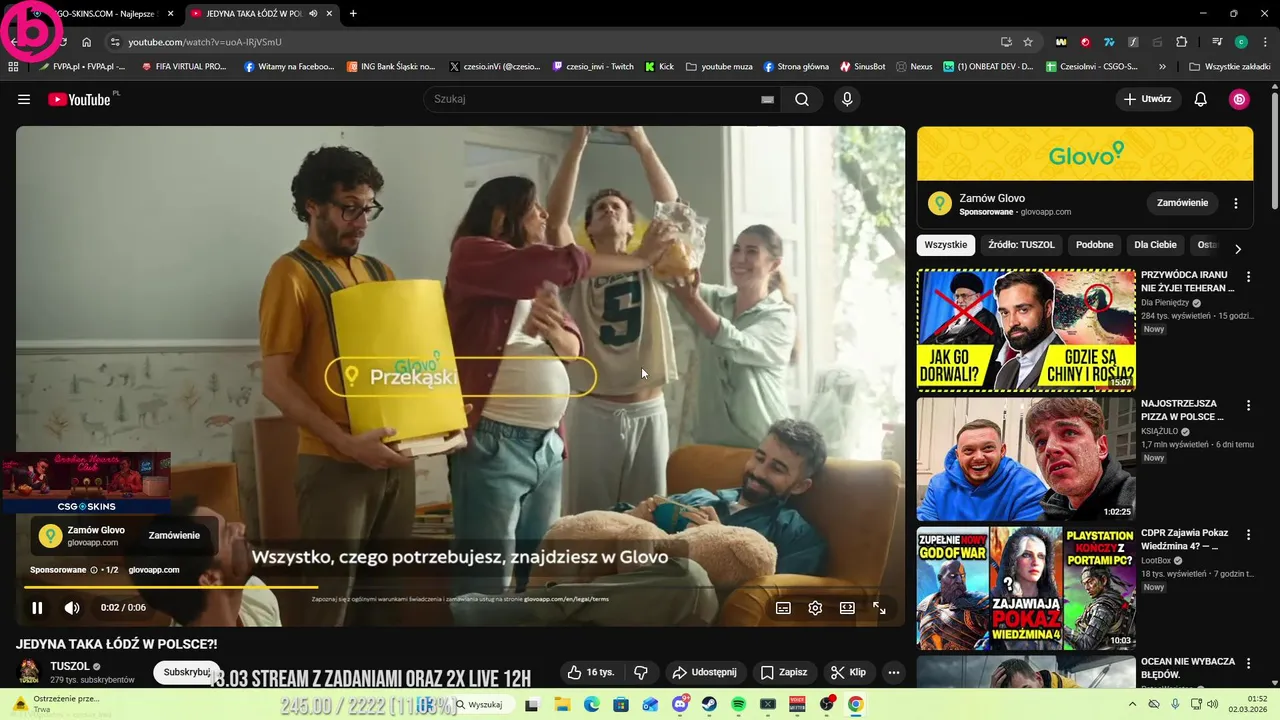This screenshot has height=720, width=1280.
Task: Open Microsoft Edge from the taskbar
Action: click(x=591, y=704)
